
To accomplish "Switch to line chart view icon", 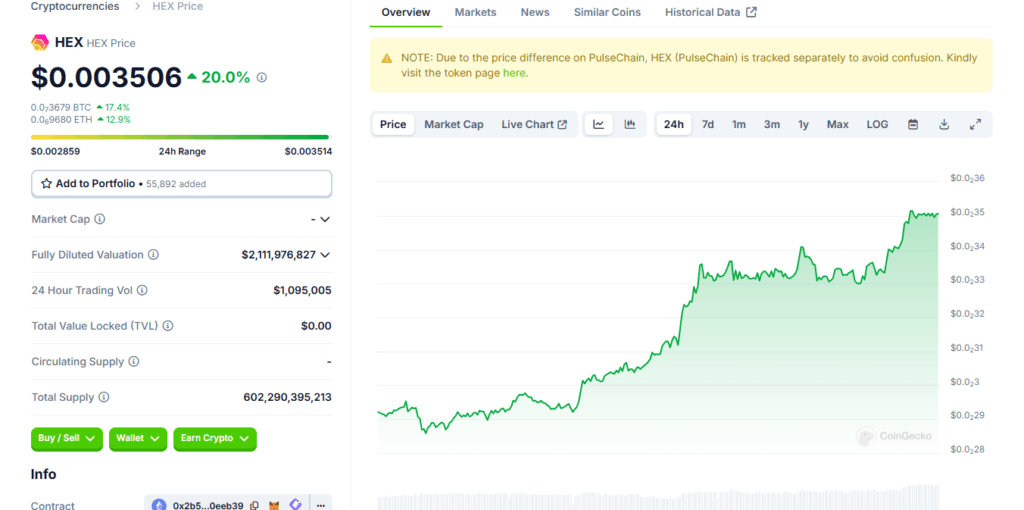I will [599, 124].
